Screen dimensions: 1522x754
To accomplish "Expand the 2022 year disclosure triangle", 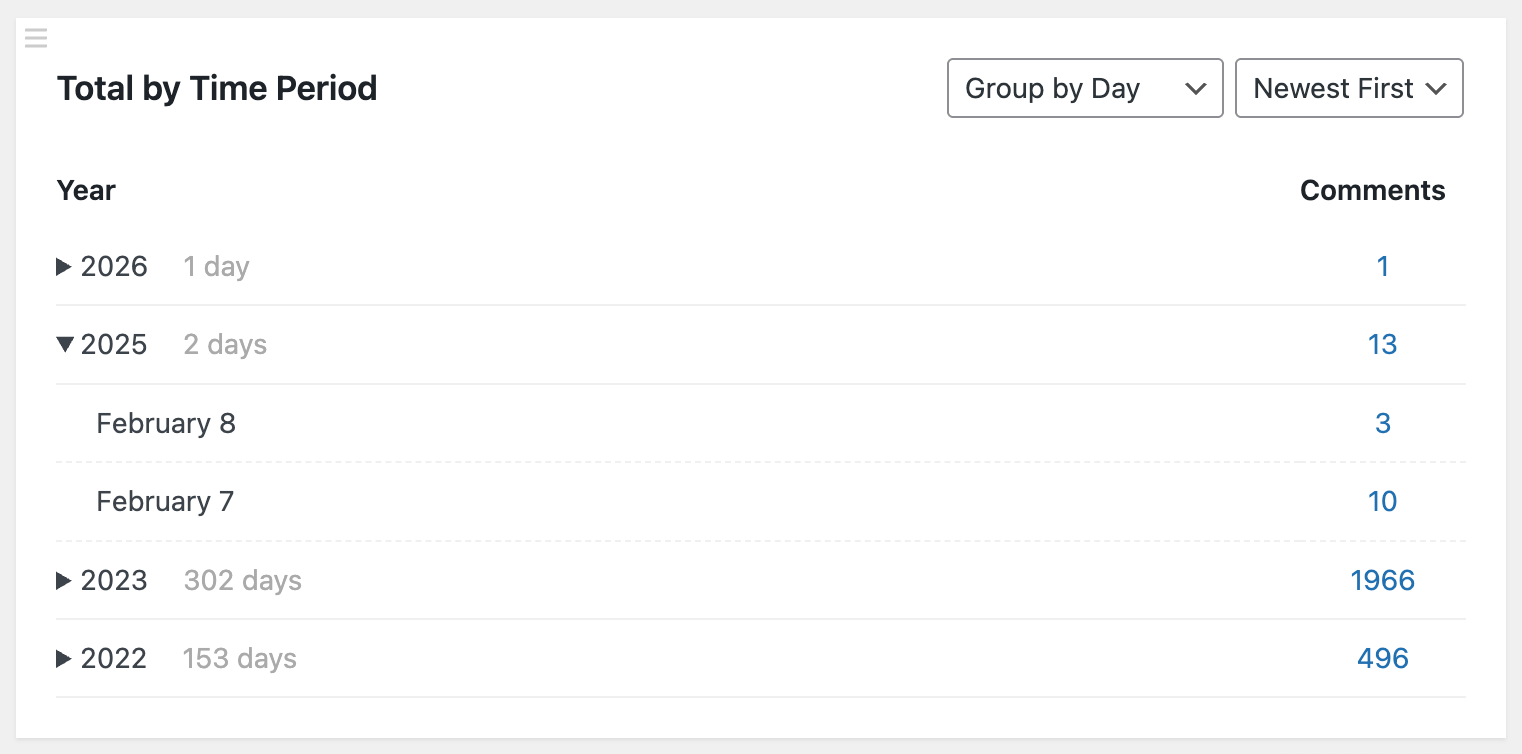I will [x=64, y=659].
